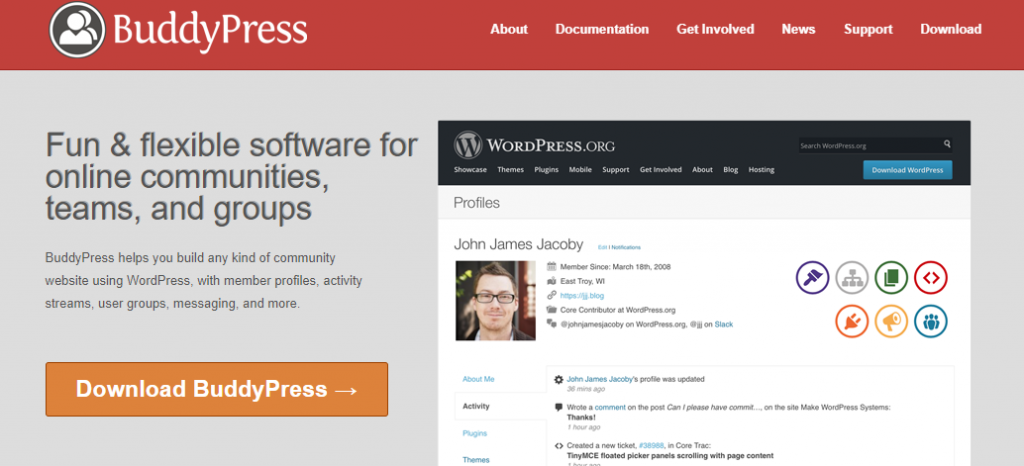Click John James Jacoby's profile photo
The image size is (1024, 466).
(496, 301)
